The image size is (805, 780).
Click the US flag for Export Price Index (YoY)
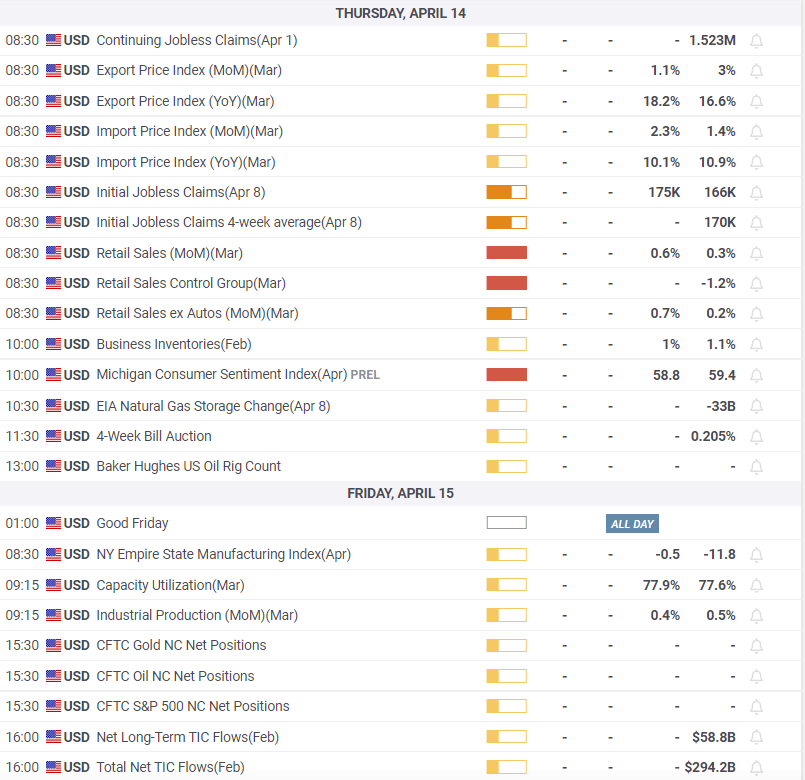[x=53, y=101]
